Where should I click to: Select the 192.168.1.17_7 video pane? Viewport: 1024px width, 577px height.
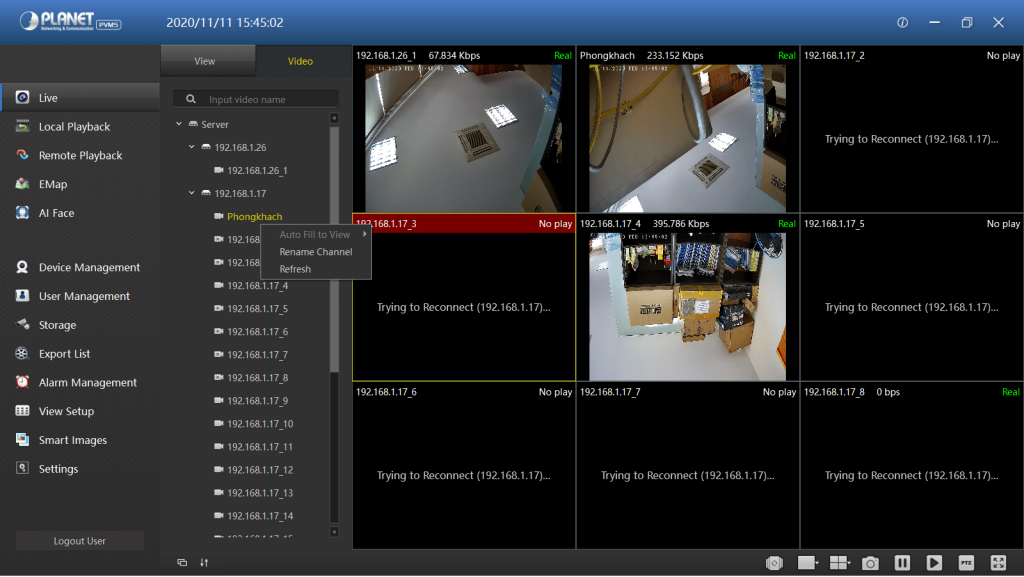click(688, 465)
